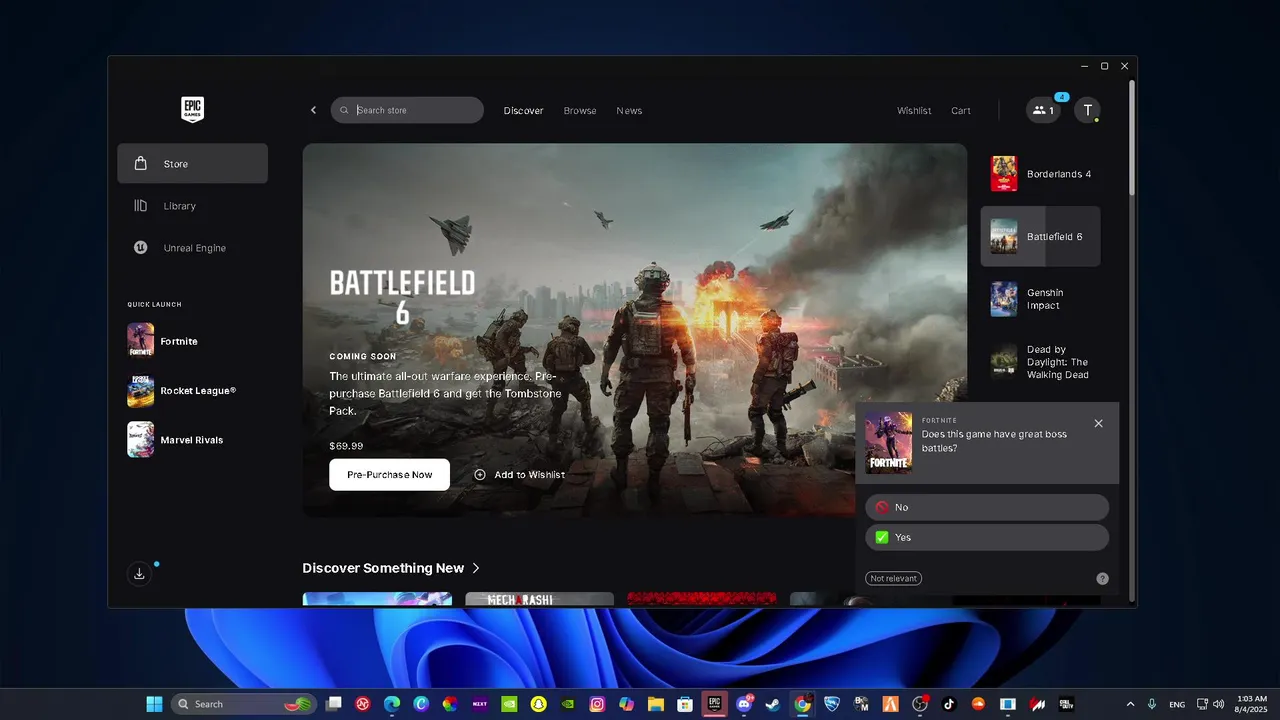Launch Fortnite from Quick Launch

(x=162, y=341)
